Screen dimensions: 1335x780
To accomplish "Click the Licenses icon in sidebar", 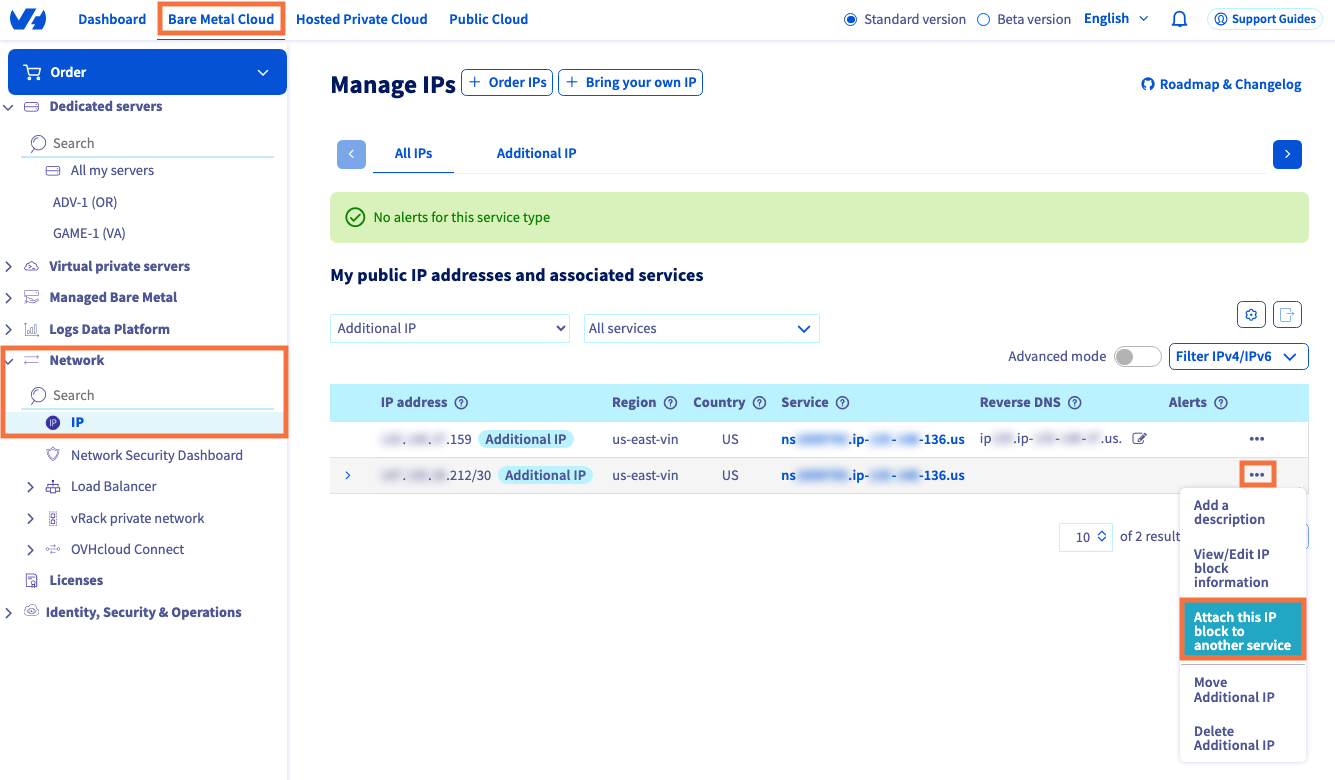I will 32,581.
